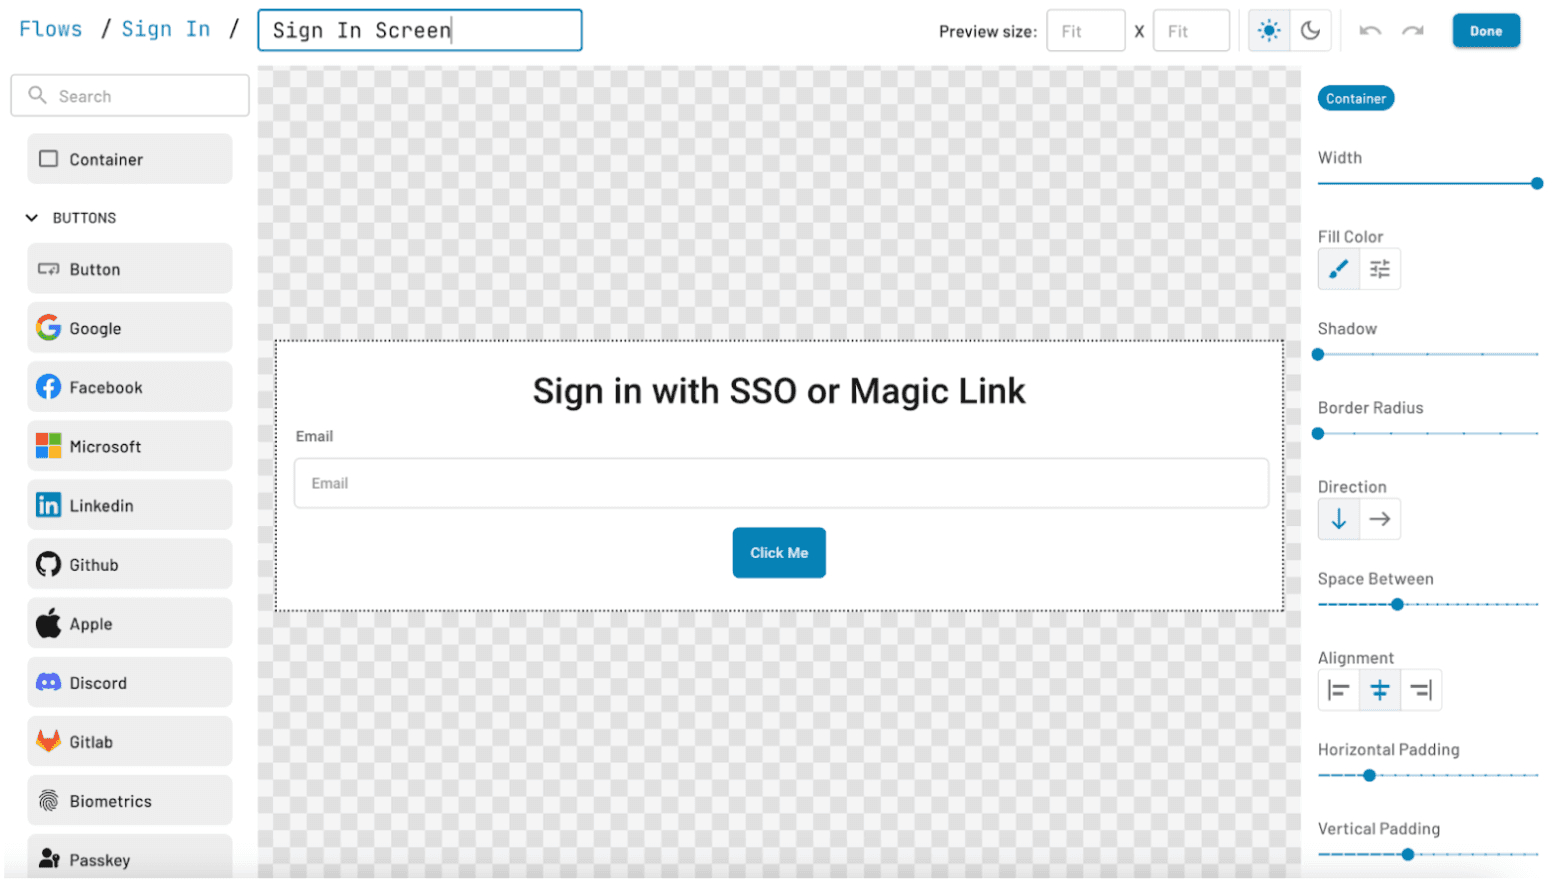Viewport: 1550px width, 880px height.
Task: Switch preview to dark mode
Action: click(x=1310, y=30)
